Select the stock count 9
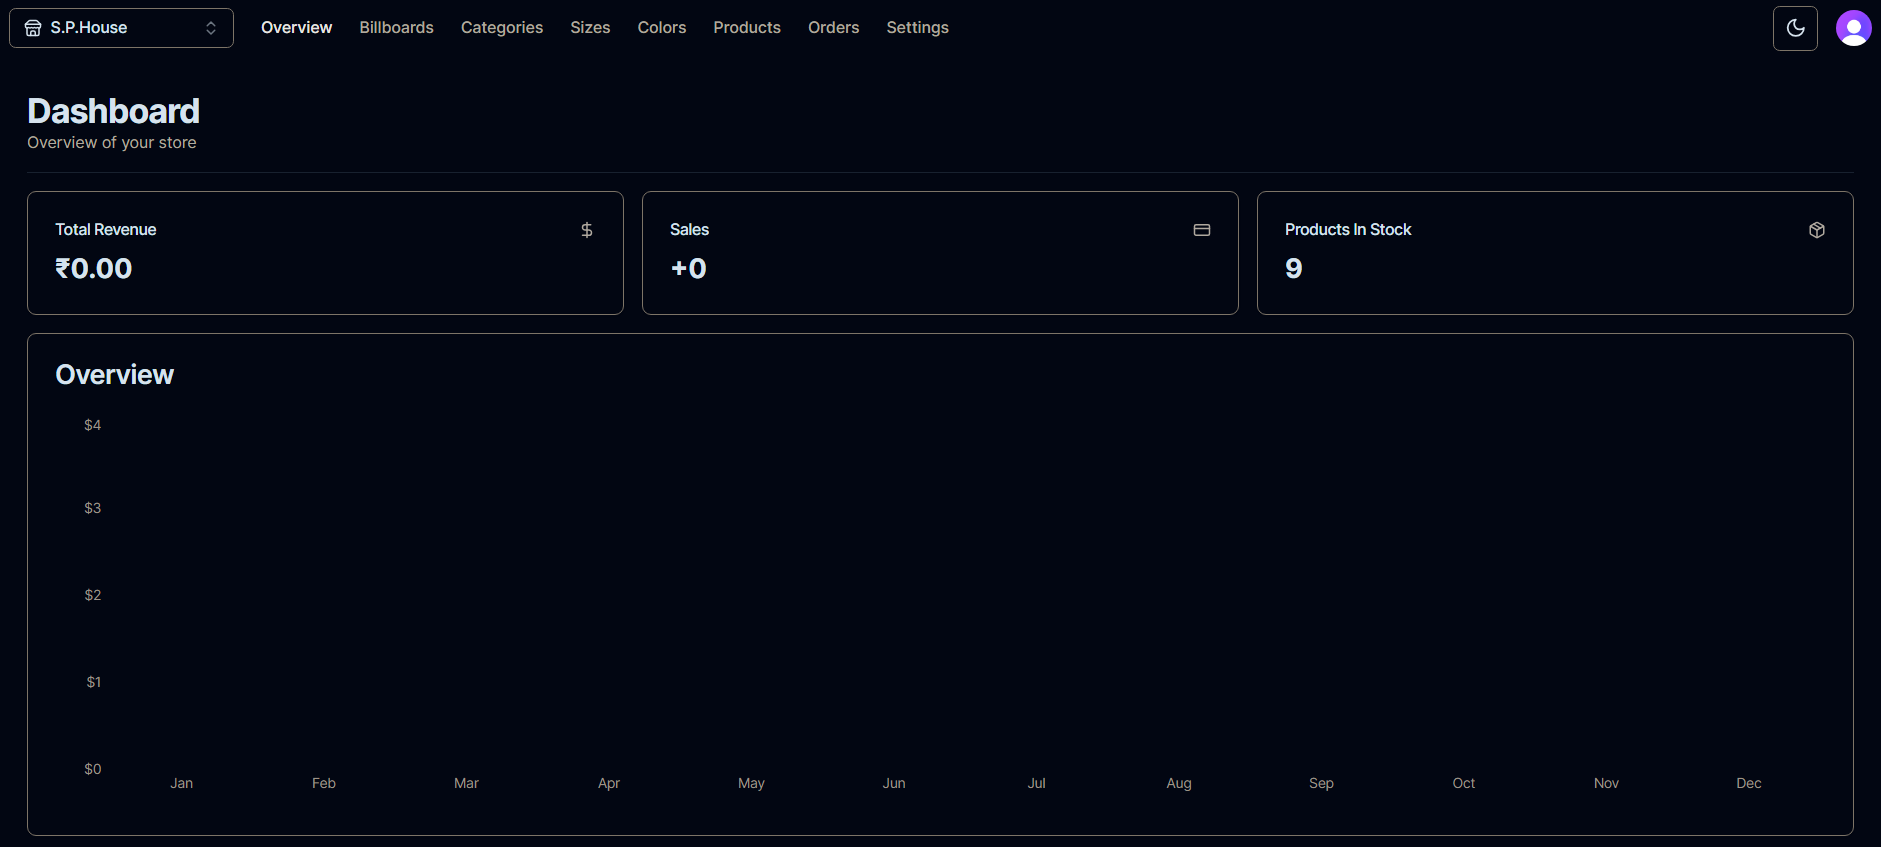Viewport: 1881px width, 847px height. point(1293,268)
